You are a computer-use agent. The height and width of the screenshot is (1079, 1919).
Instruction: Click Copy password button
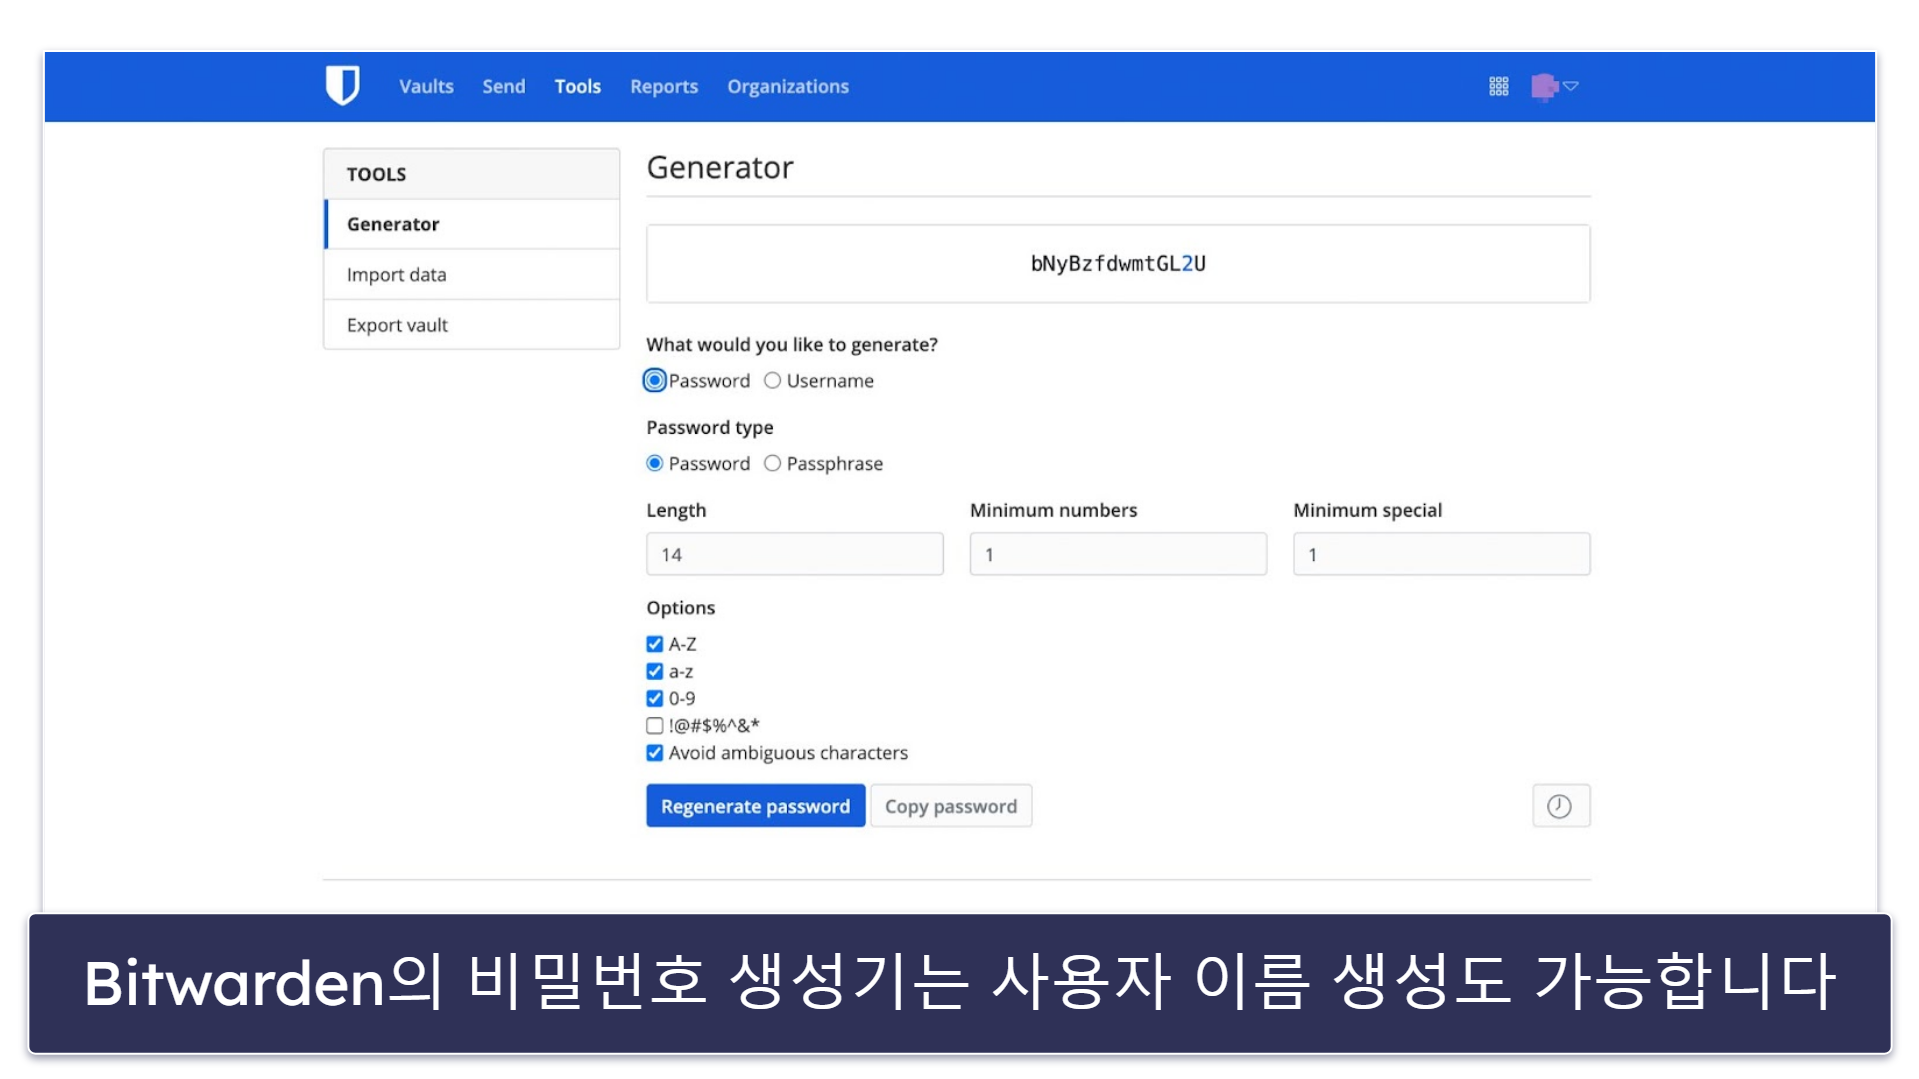pyautogui.click(x=951, y=806)
